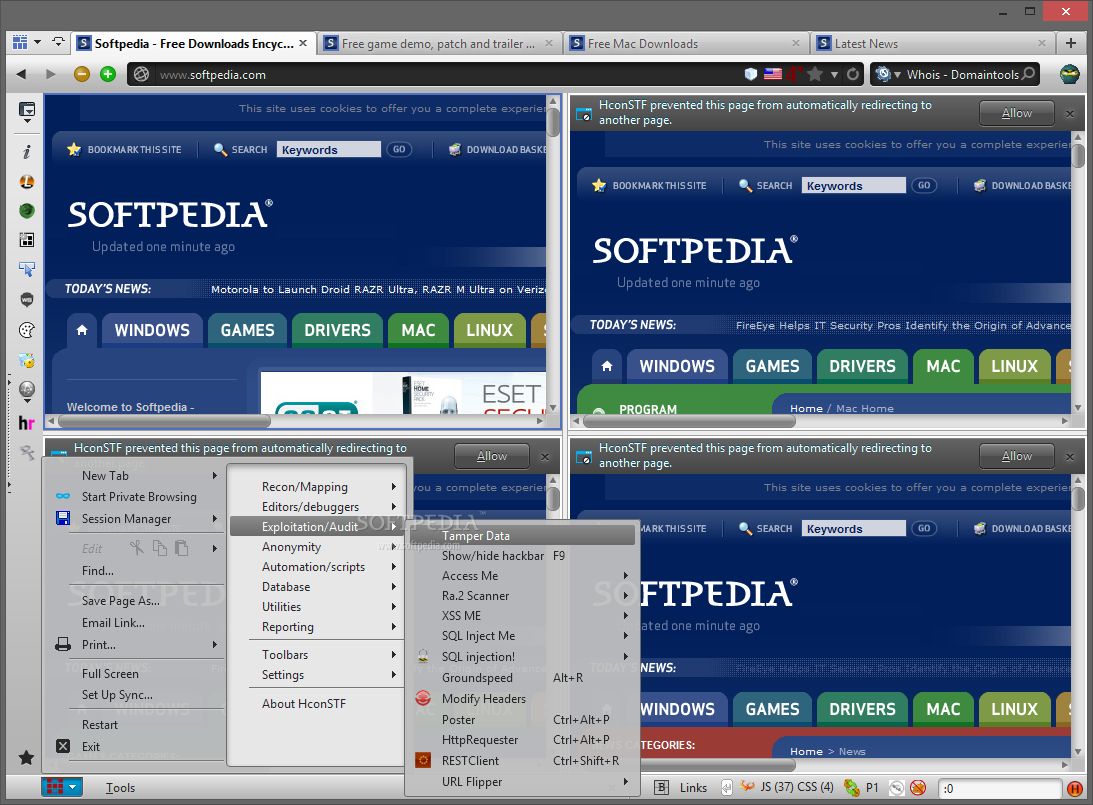Close the Softpedia - Free Downloads tab

(303, 43)
